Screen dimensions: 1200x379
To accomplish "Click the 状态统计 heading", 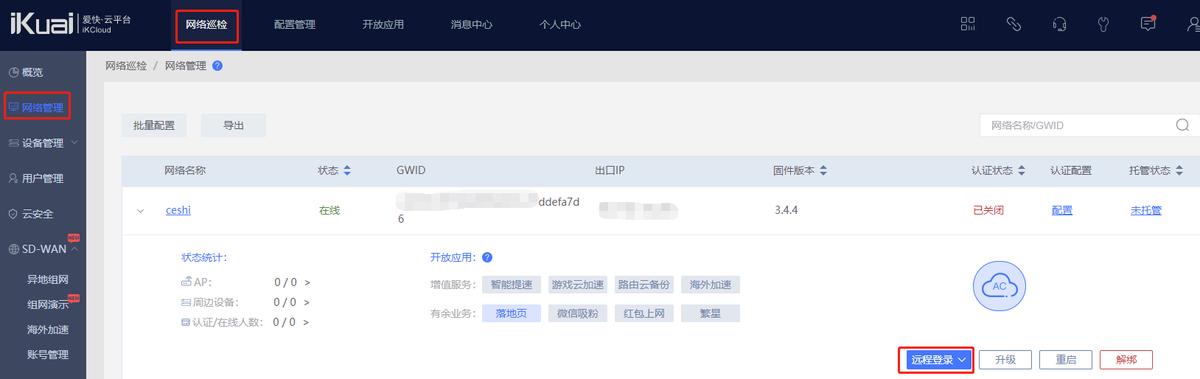I will 204,258.
